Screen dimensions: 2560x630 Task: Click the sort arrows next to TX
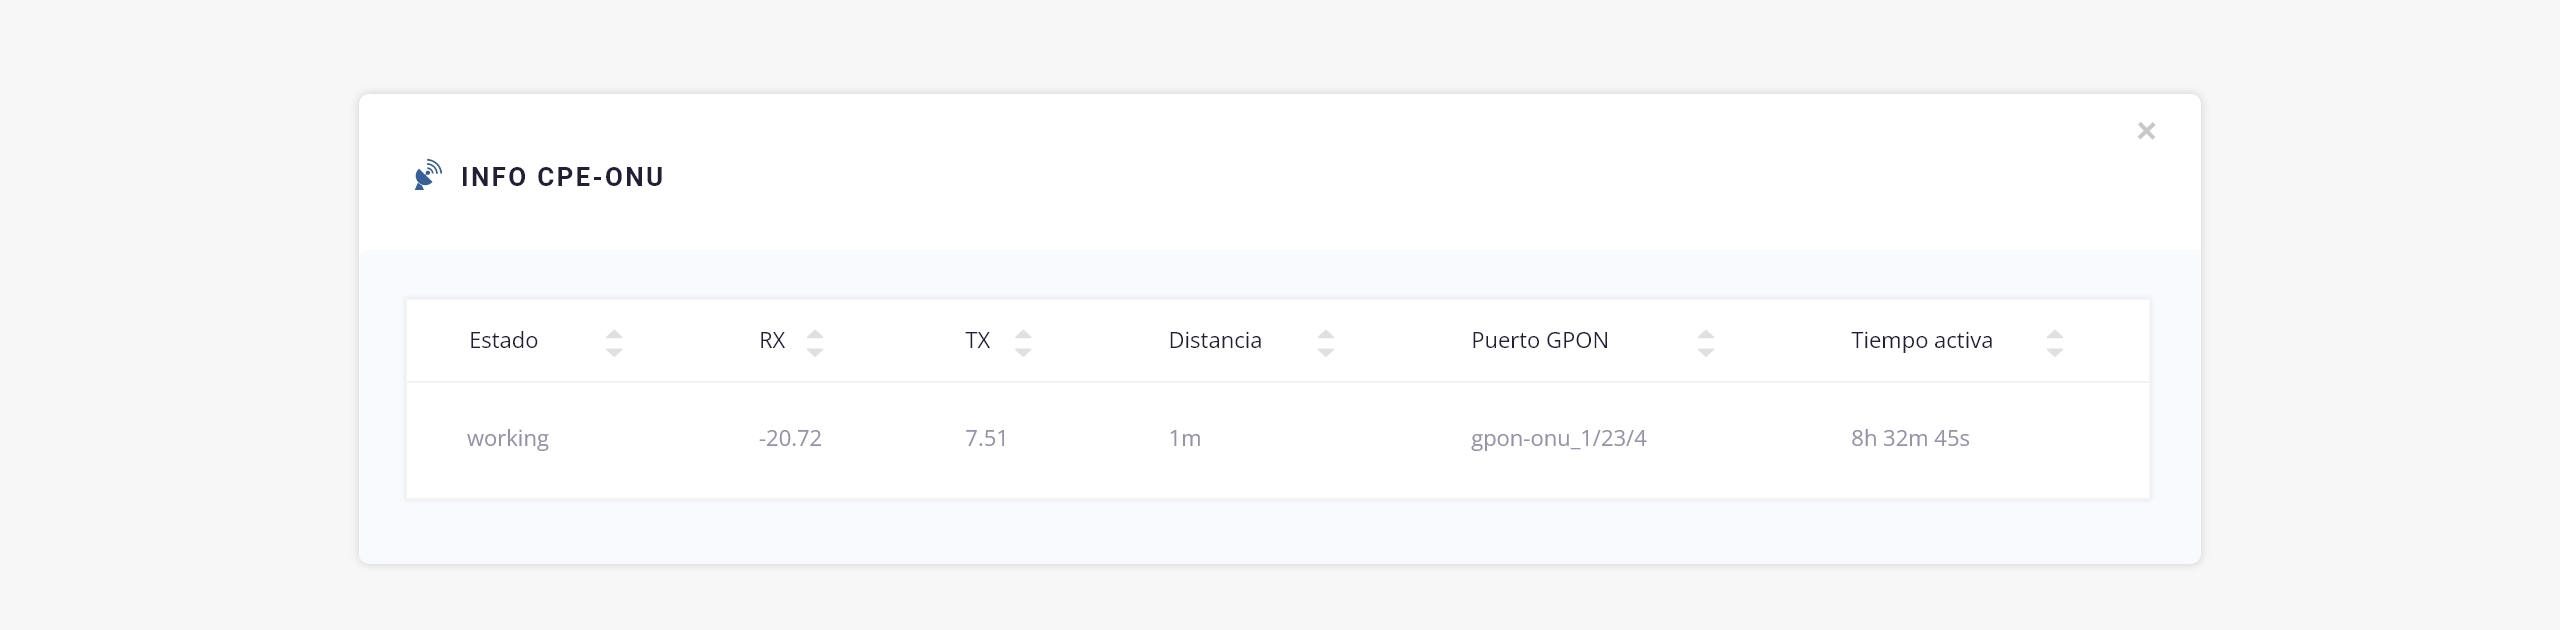click(1023, 342)
